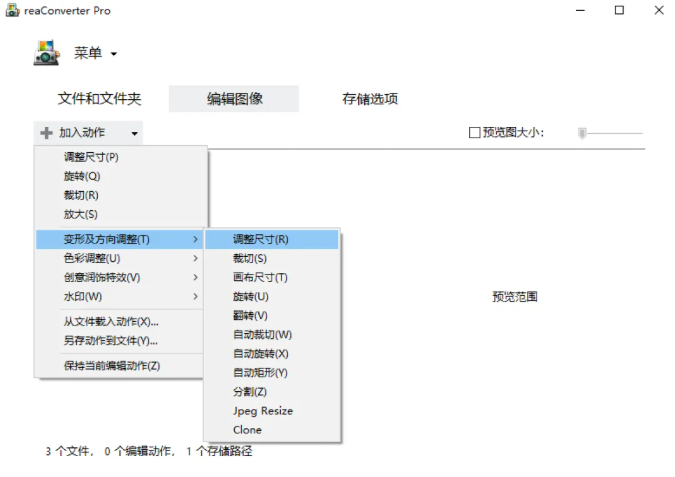Screen dimensions: 675x477
Task: Click the reaConverter title bar app icon
Action: point(12,10)
